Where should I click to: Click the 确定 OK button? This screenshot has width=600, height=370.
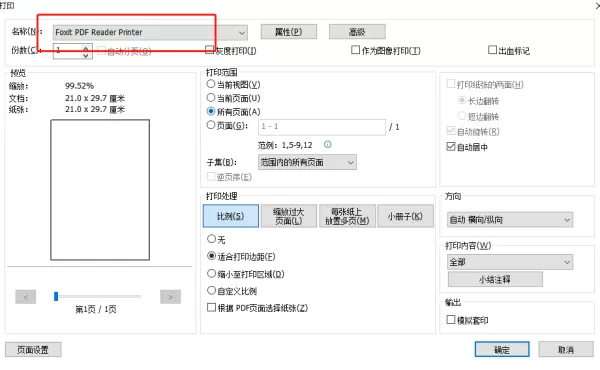point(502,349)
